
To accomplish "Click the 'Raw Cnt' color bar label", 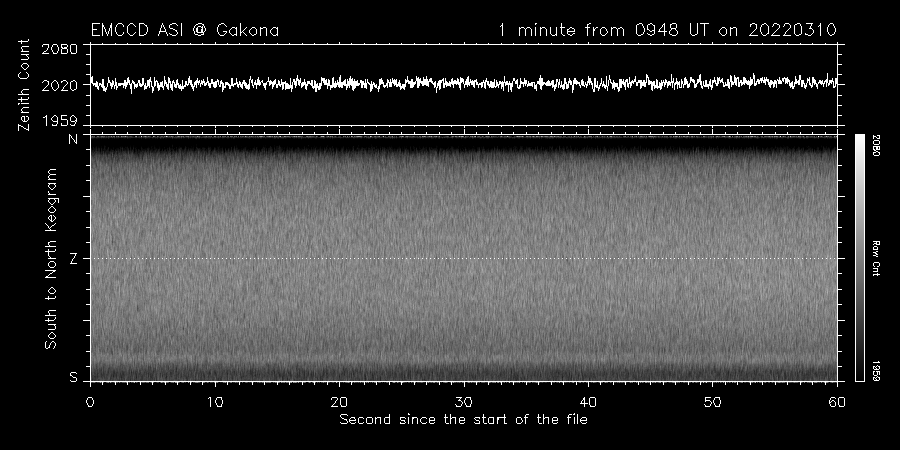I will click(x=875, y=258).
